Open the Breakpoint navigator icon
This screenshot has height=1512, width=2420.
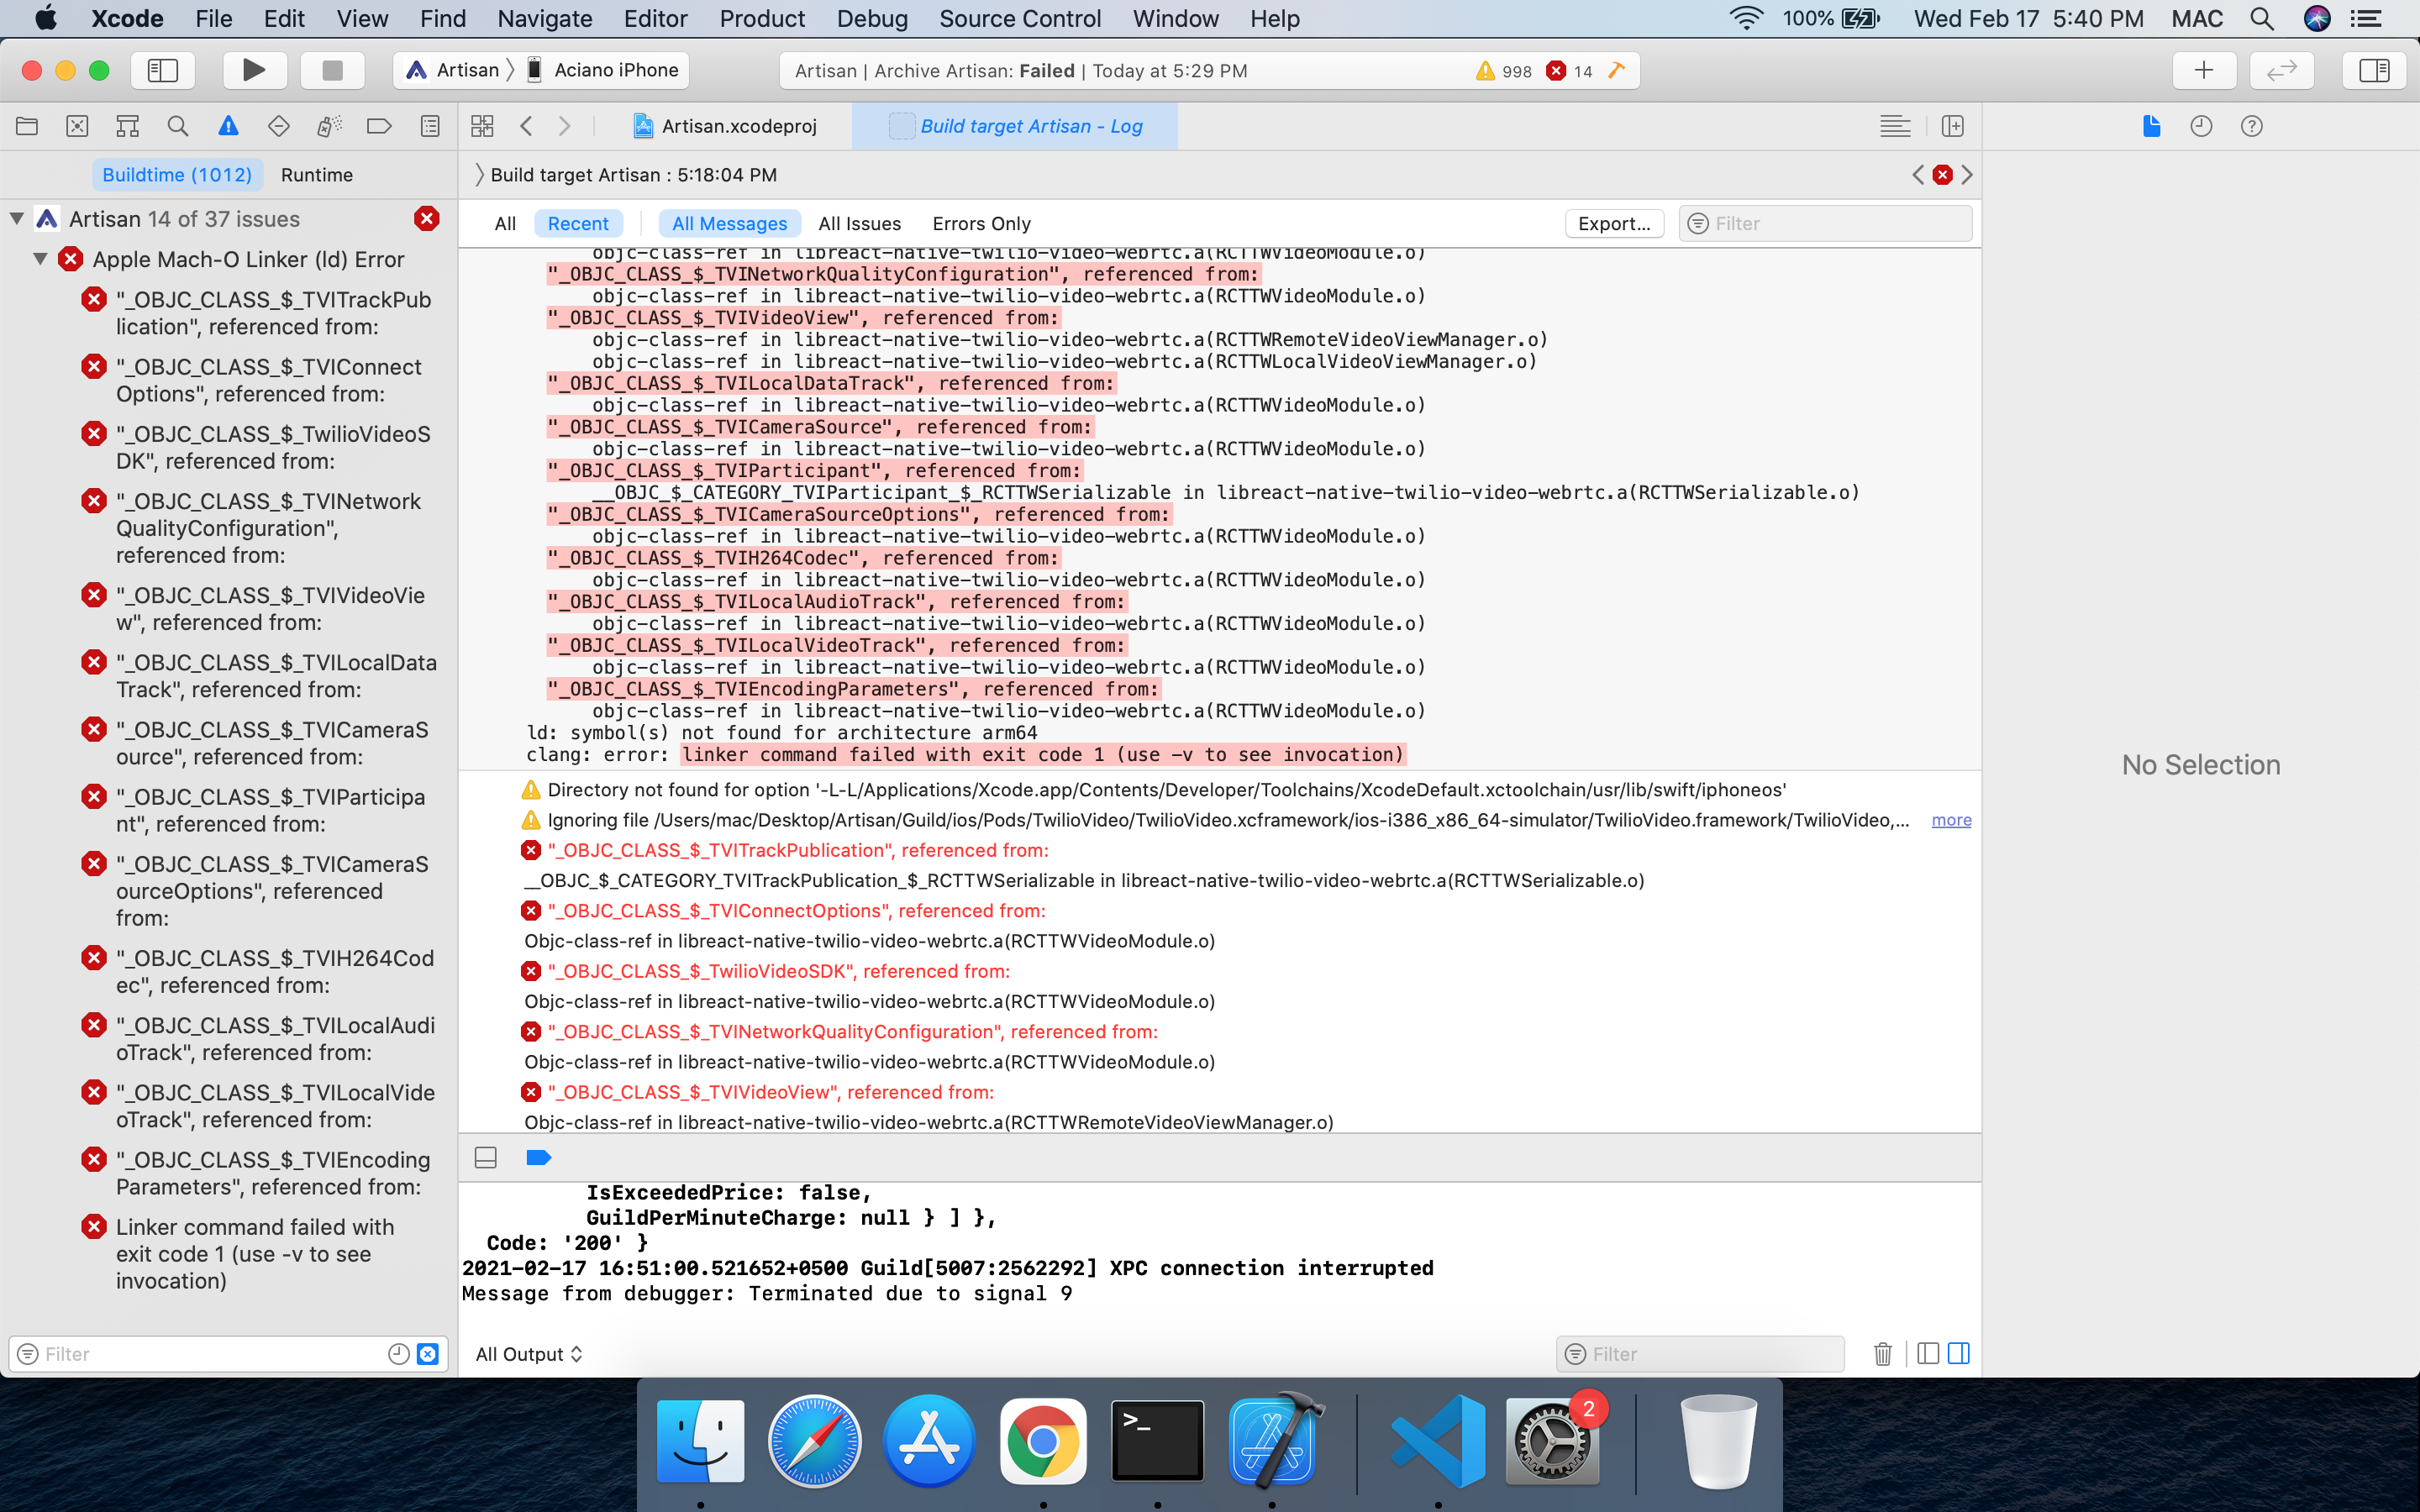tap(379, 126)
